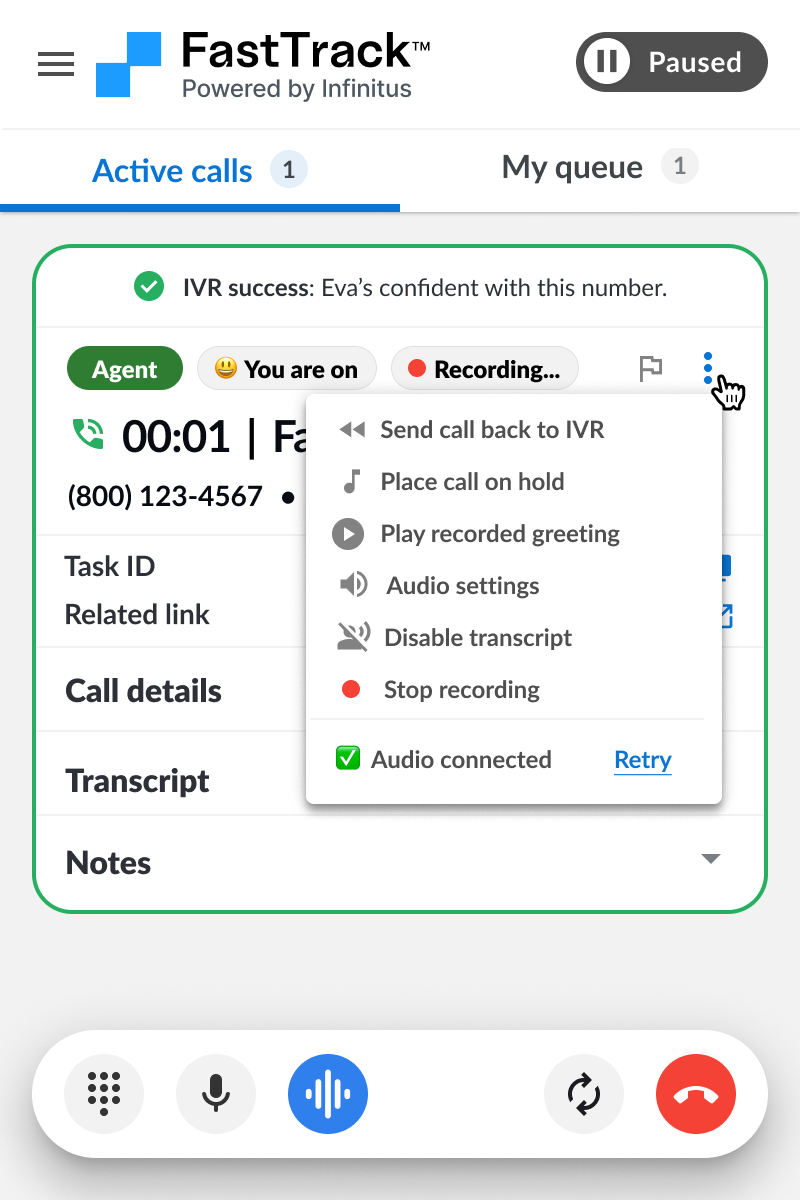Viewport: 800px width, 1200px height.
Task: Click the Recording status chip
Action: (485, 369)
